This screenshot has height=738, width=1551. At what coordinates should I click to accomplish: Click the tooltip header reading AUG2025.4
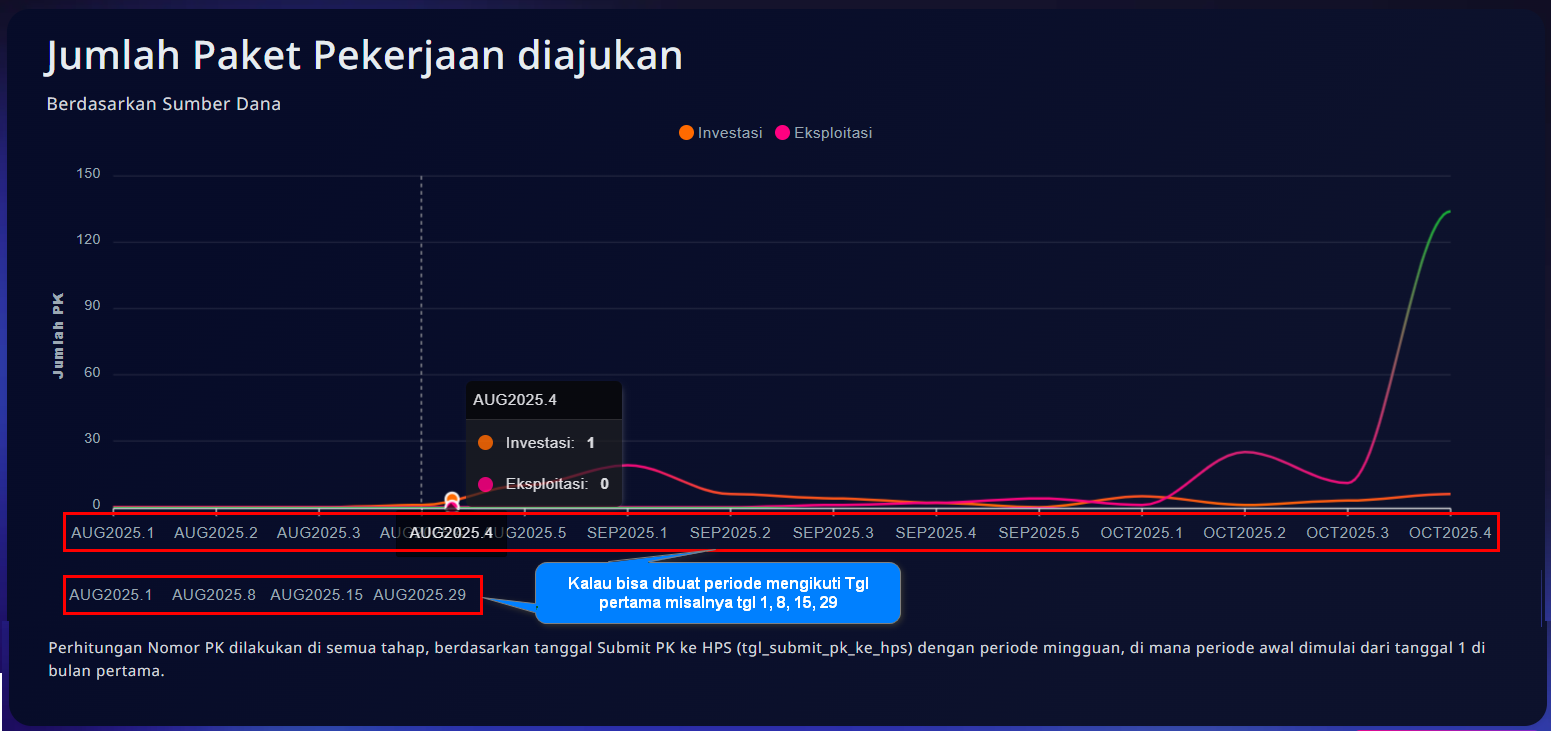pos(515,400)
